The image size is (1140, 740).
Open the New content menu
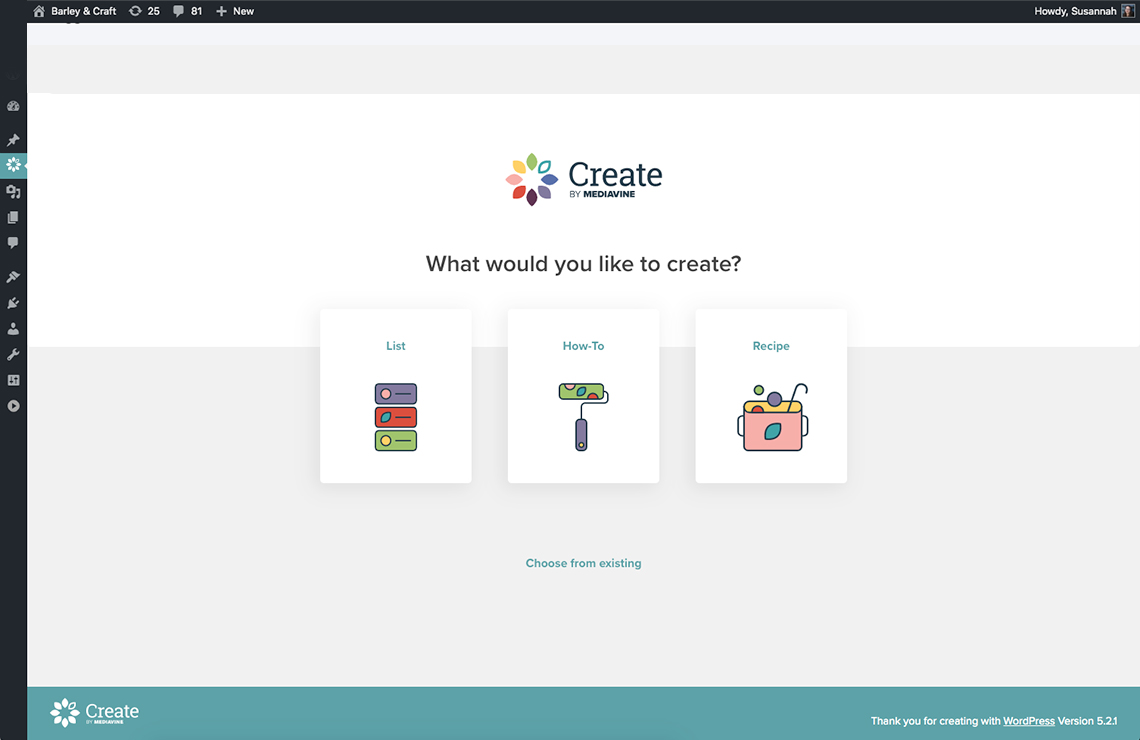tap(235, 11)
